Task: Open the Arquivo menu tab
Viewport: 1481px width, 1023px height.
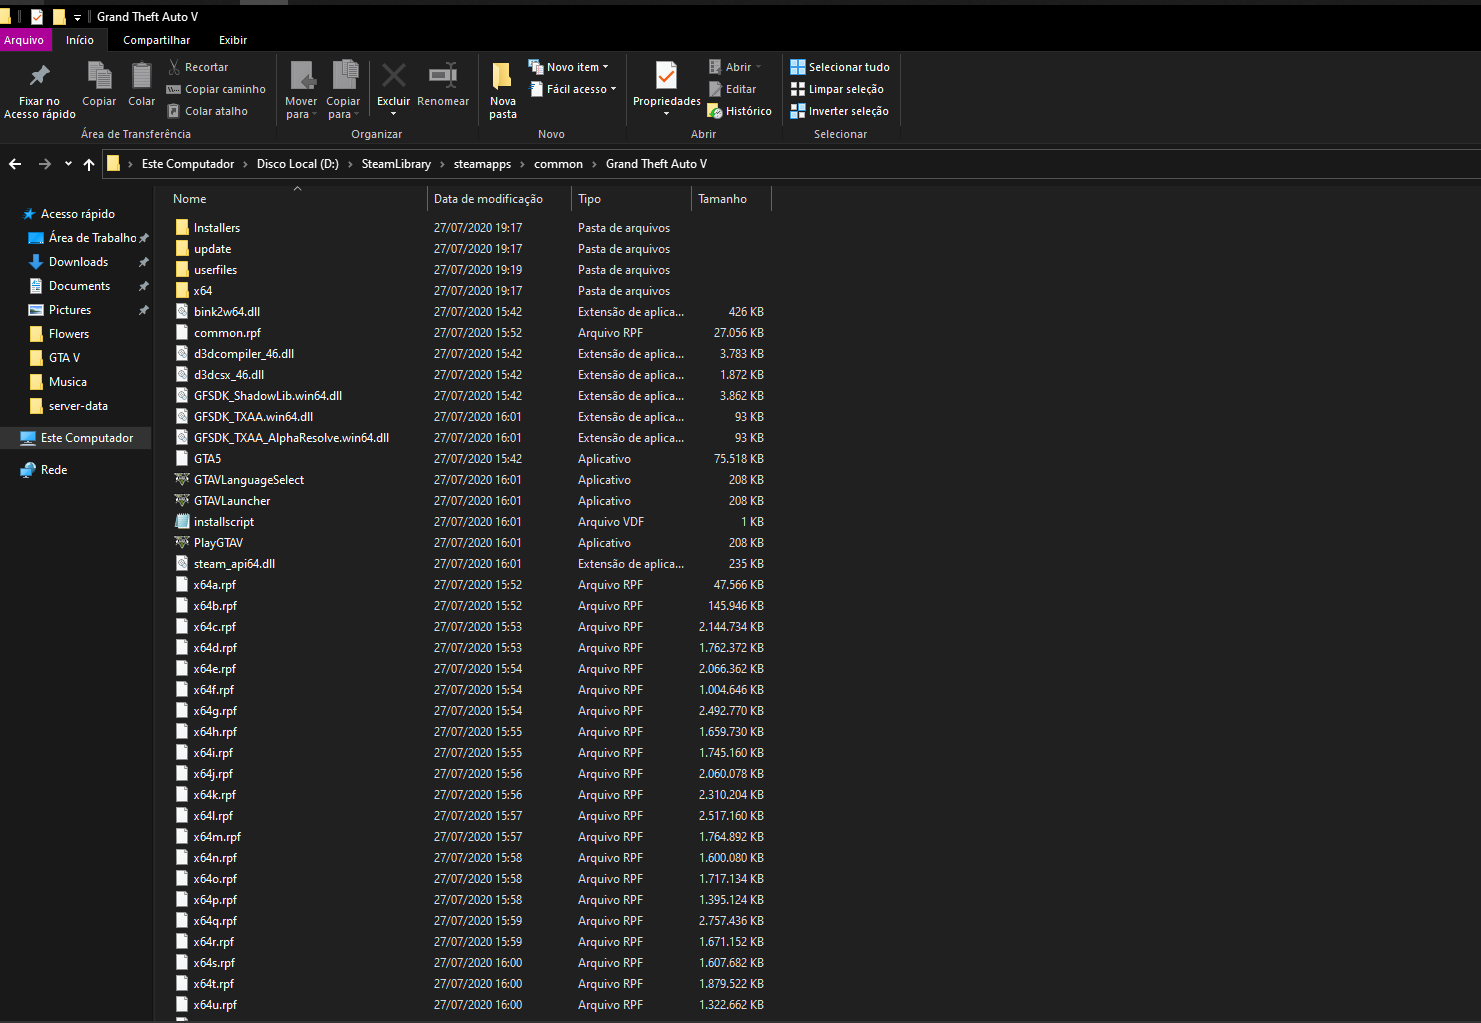Action: pyautogui.click(x=24, y=40)
